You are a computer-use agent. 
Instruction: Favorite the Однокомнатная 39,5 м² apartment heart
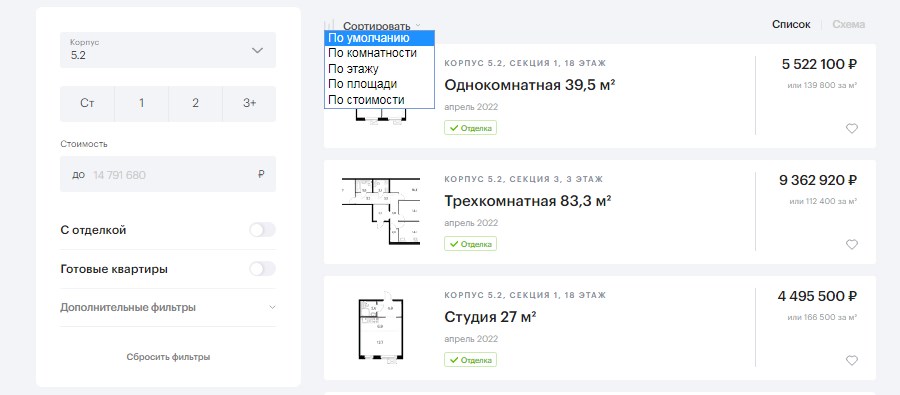[852, 129]
